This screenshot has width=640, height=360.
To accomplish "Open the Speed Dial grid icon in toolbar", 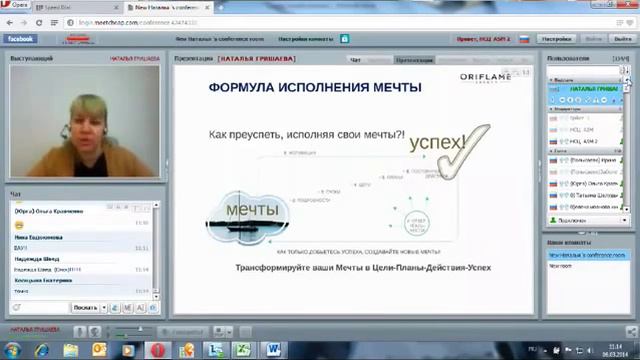I will 54,23.
